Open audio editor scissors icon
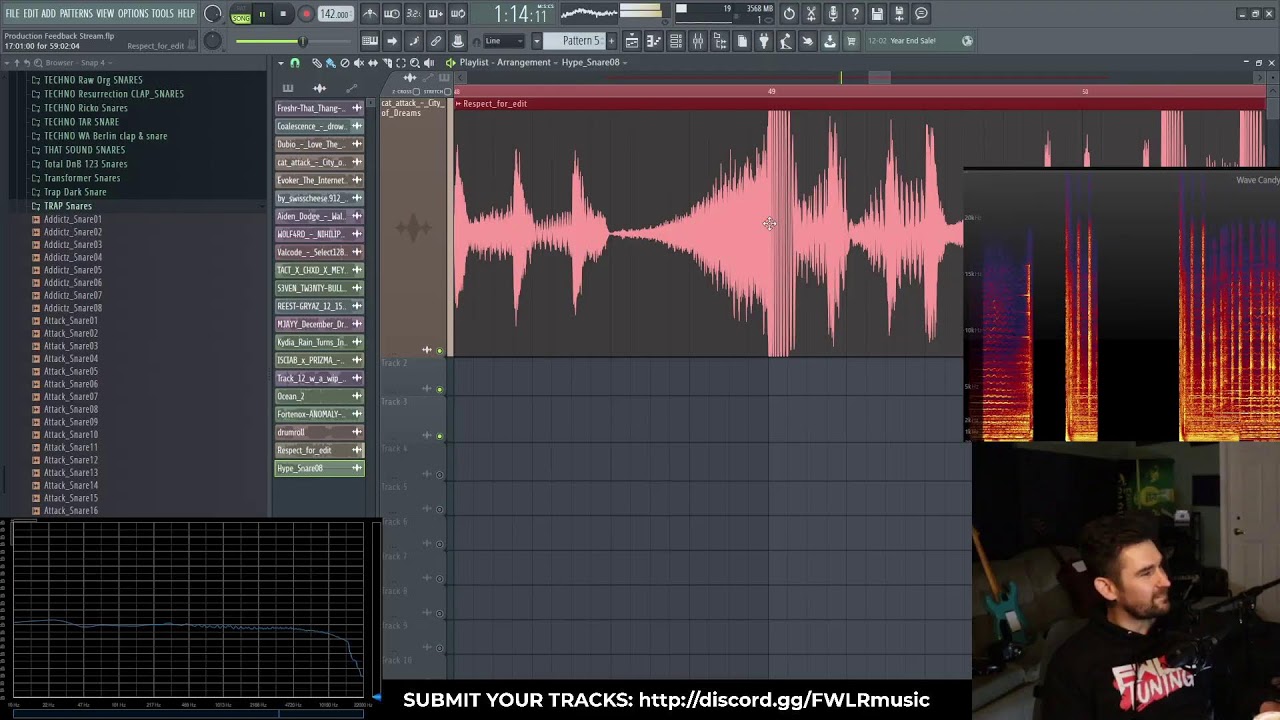1280x720 pixels. point(811,13)
